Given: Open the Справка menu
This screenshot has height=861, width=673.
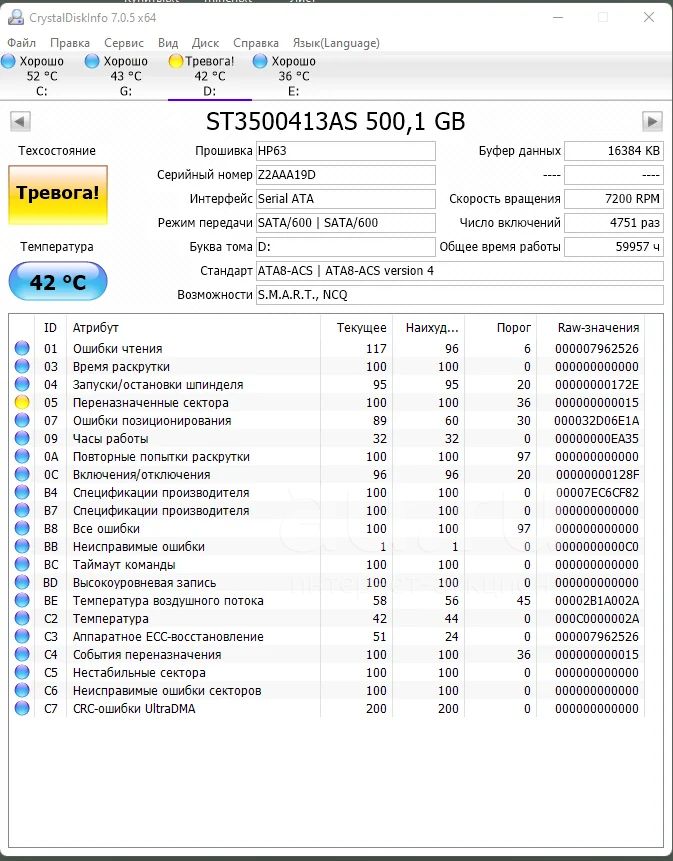Looking at the screenshot, I should pos(256,43).
